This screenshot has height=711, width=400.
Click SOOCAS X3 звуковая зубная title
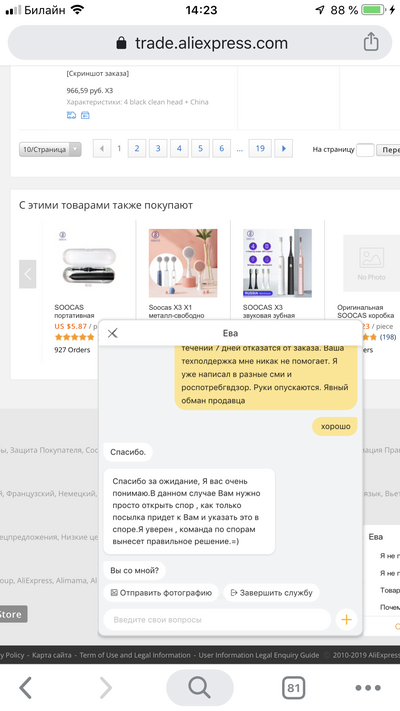coord(269,311)
